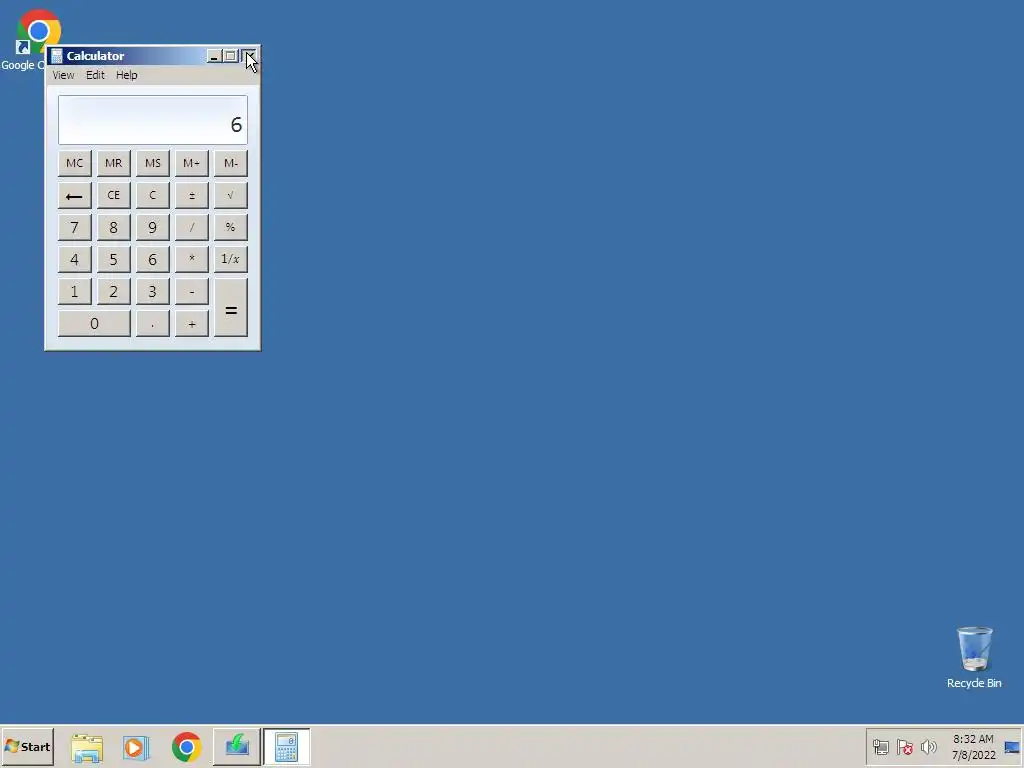Click the square root key
The height and width of the screenshot is (768, 1024).
point(231,195)
